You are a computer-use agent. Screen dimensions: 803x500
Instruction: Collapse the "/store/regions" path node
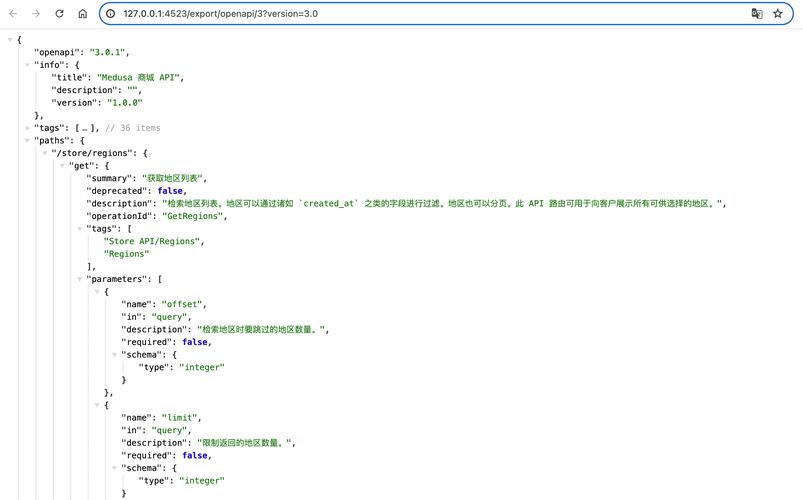(x=45, y=153)
